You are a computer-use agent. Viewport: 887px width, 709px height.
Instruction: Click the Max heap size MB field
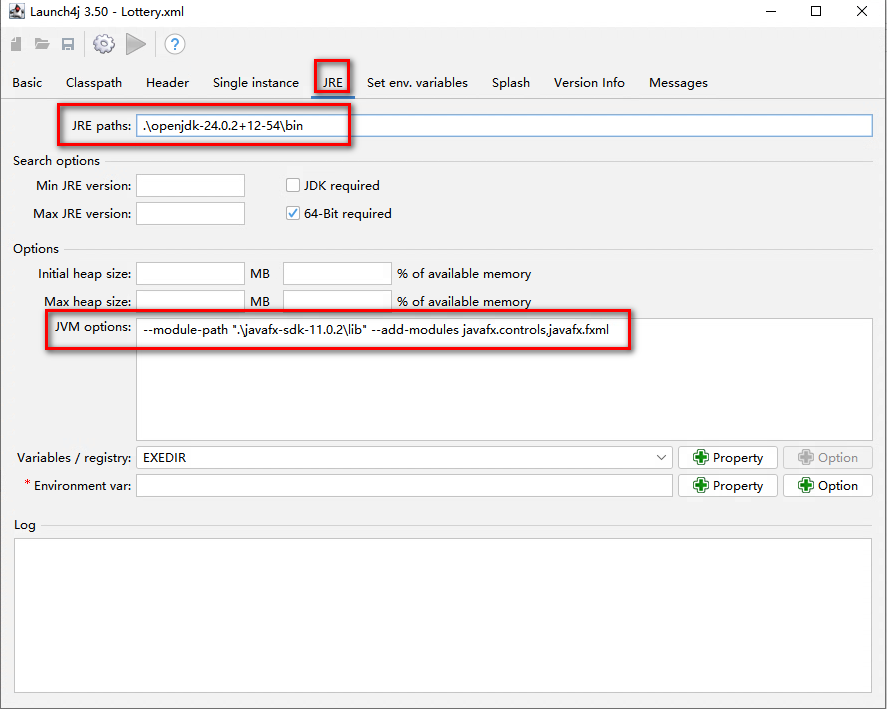(x=191, y=300)
